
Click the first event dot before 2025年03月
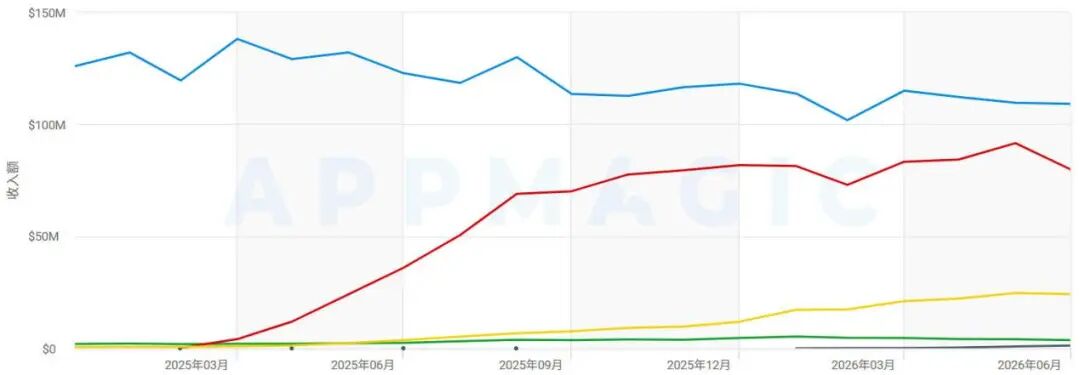click(x=180, y=348)
